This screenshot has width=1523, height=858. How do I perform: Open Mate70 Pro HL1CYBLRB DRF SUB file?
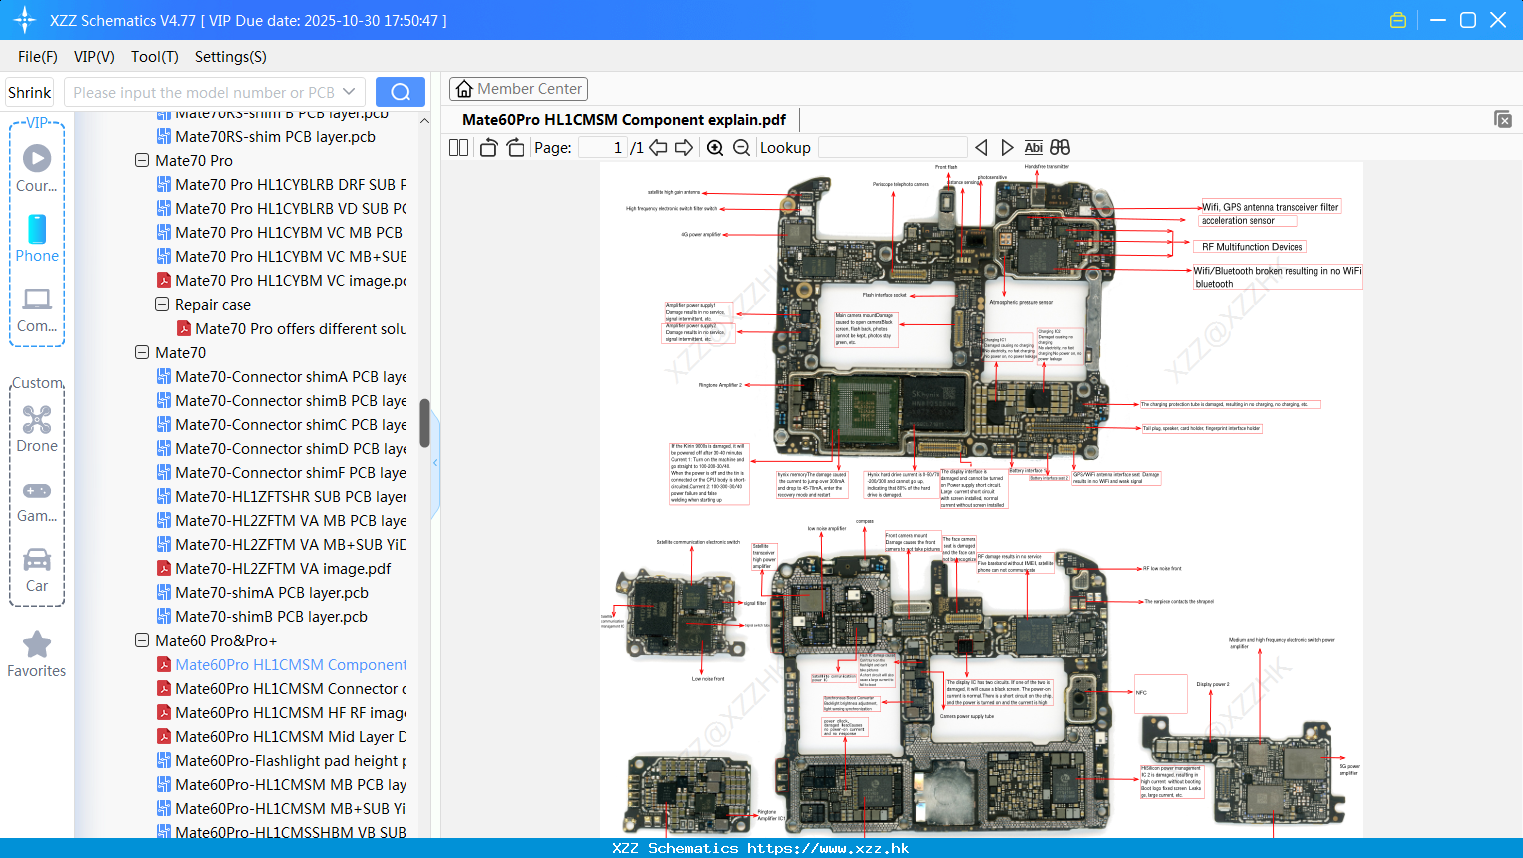(x=282, y=184)
